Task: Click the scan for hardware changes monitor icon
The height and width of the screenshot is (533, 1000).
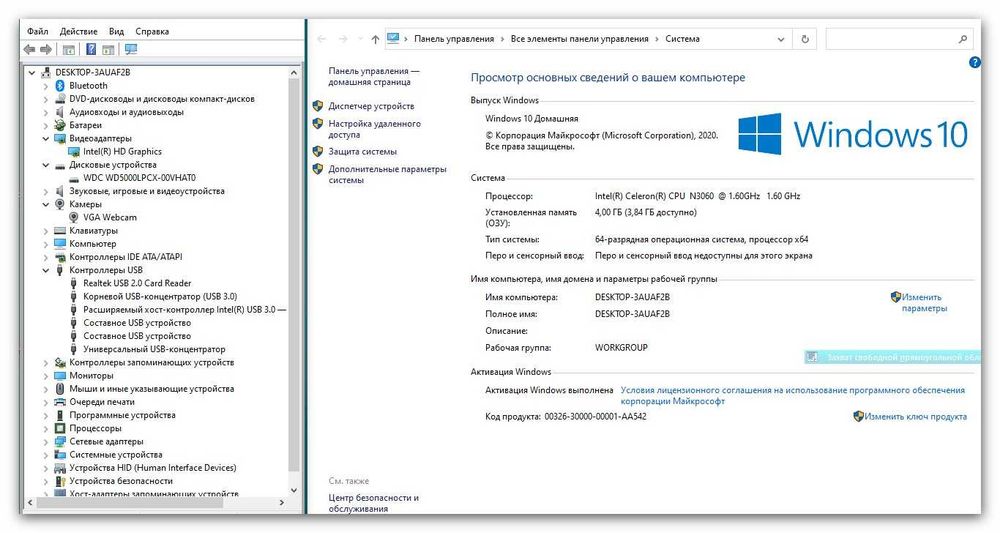Action: 131,49
